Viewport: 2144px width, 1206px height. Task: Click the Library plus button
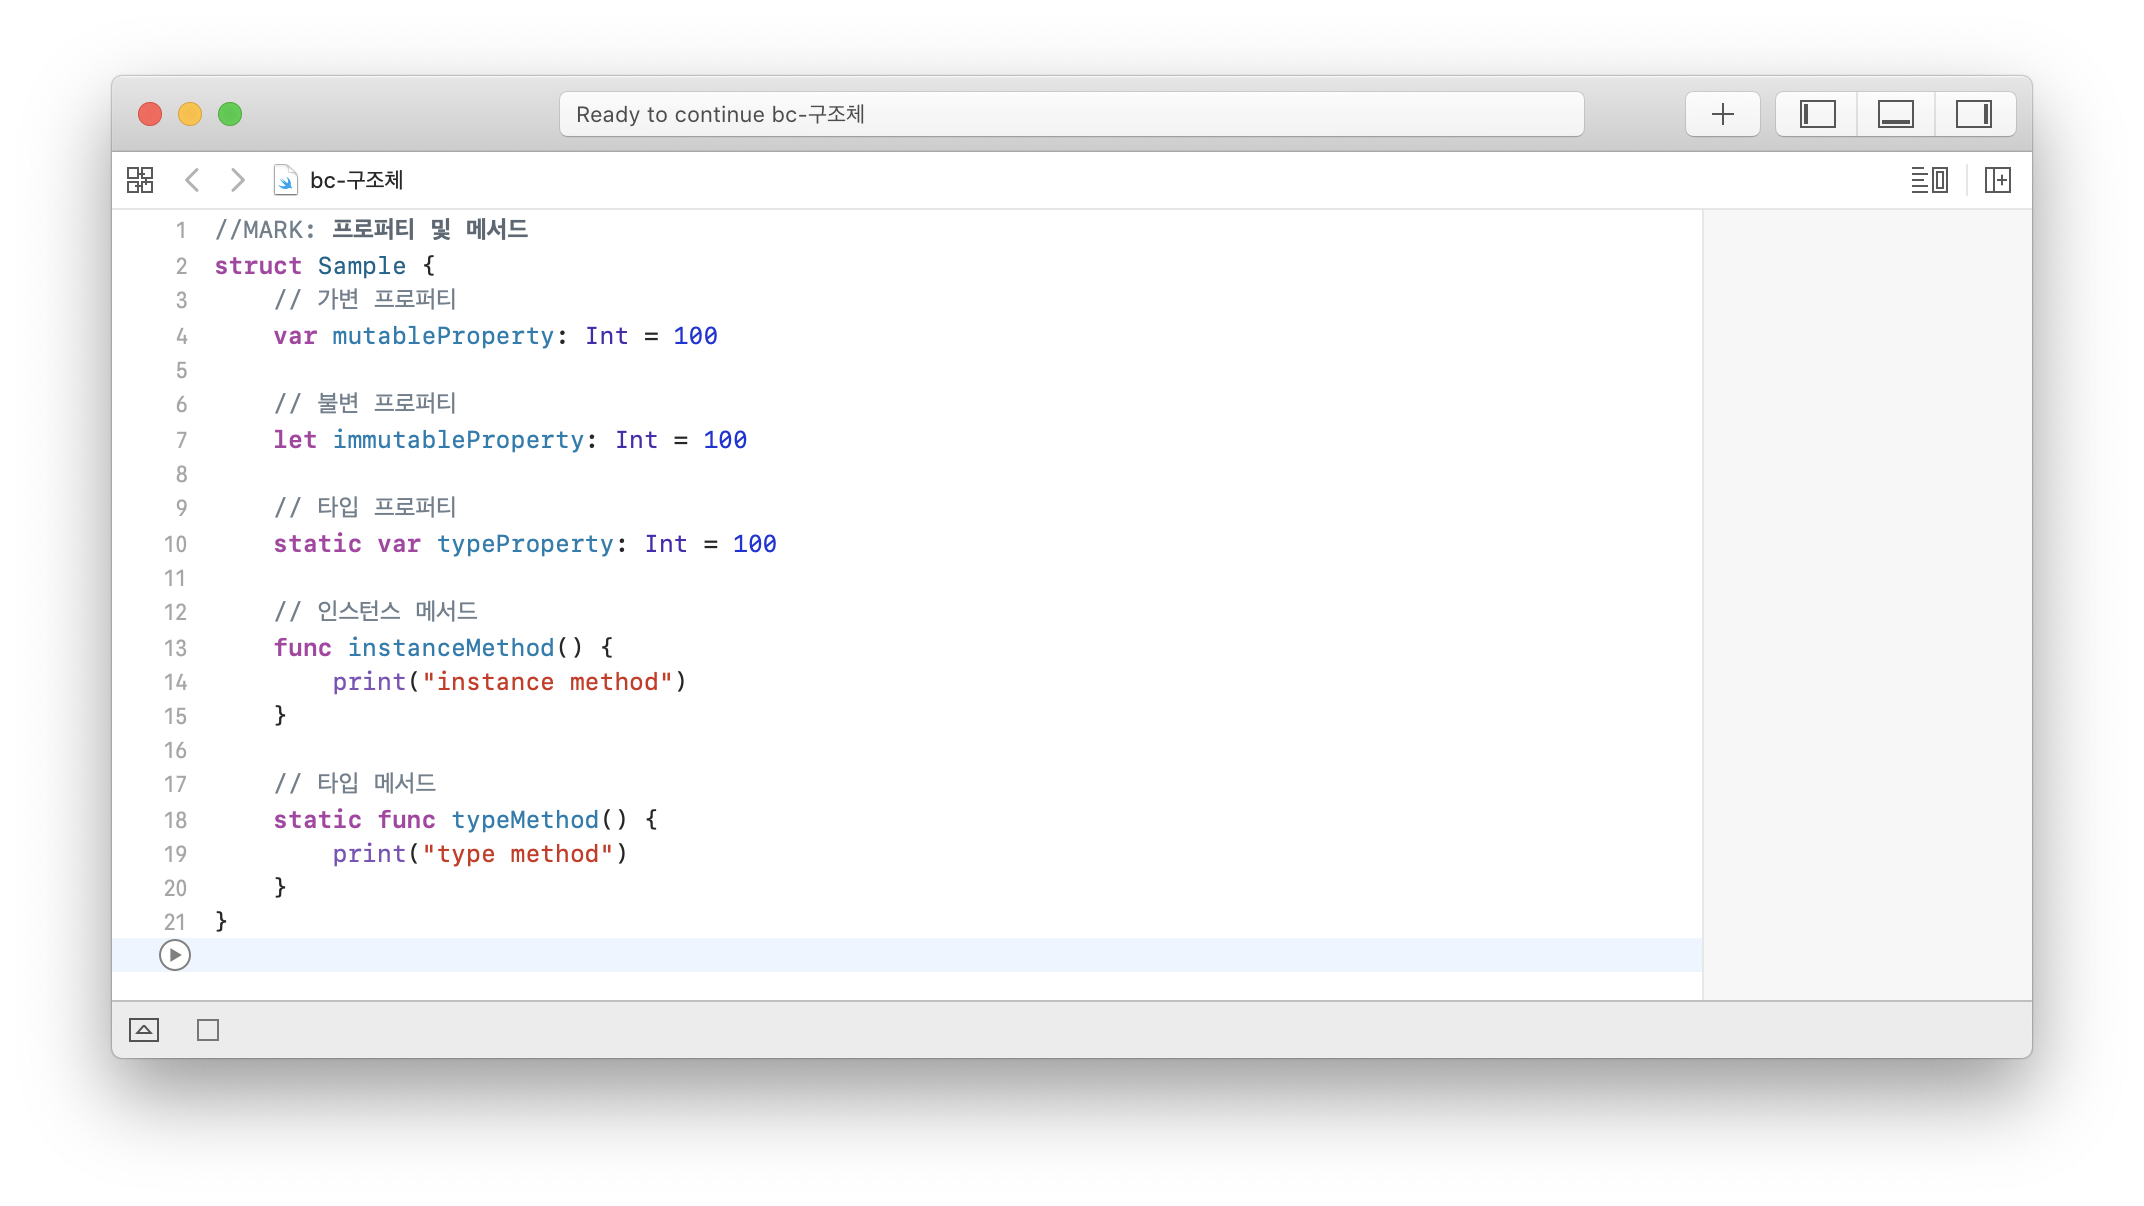(x=1722, y=114)
